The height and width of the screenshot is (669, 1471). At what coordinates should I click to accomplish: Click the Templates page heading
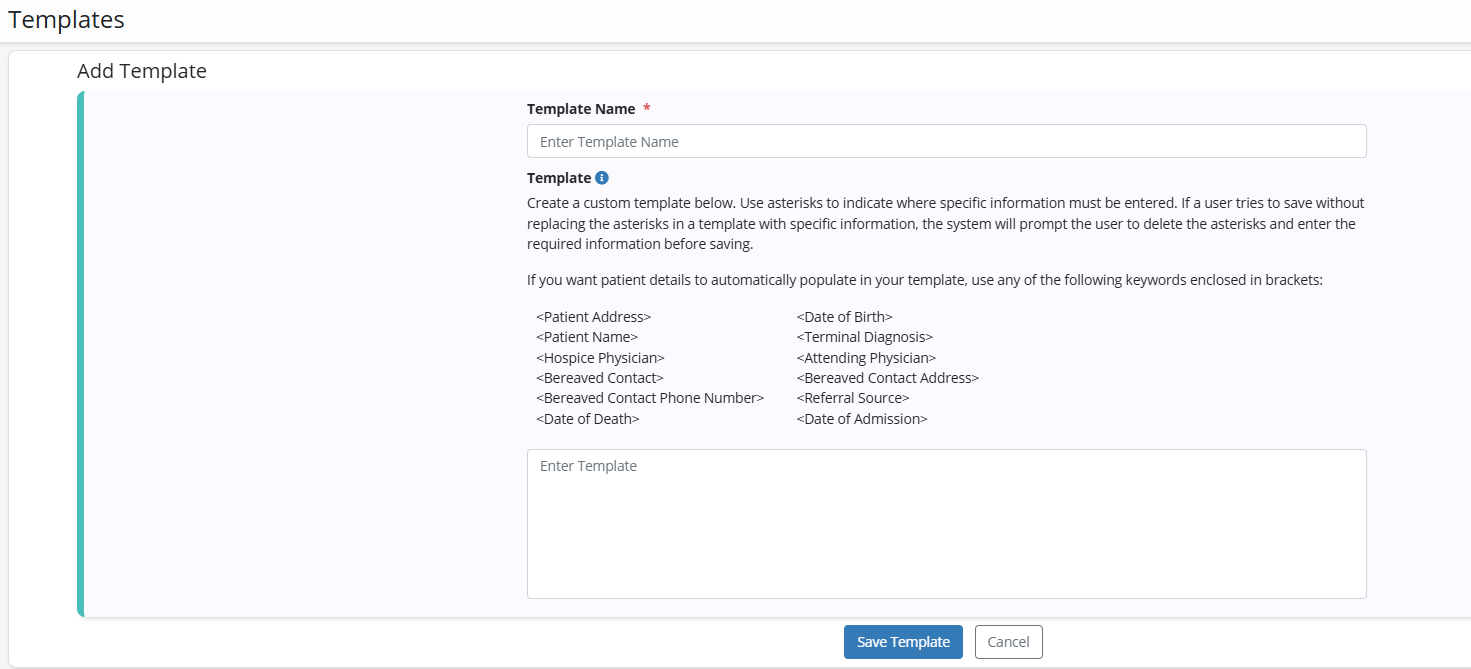67,19
